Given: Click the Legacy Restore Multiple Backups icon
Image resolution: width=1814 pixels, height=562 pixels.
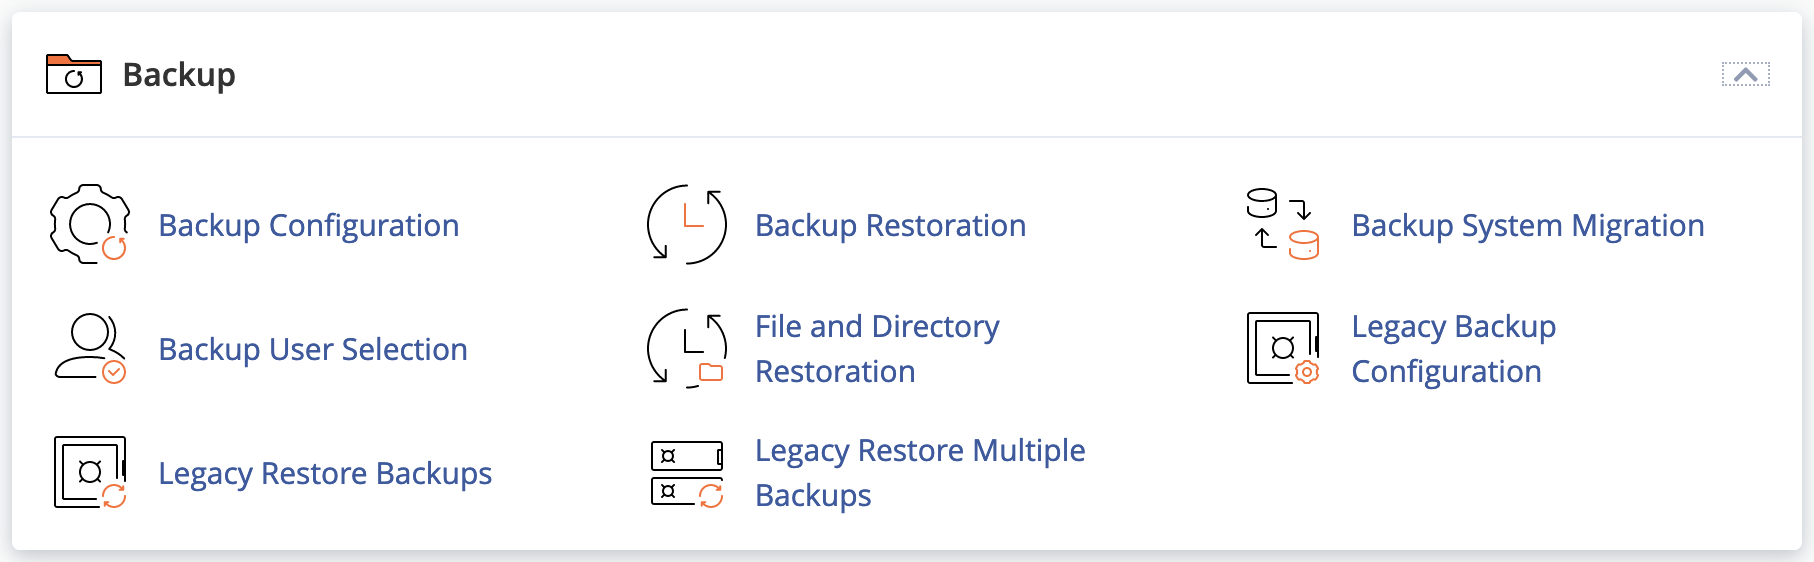Looking at the screenshot, I should point(687,472).
